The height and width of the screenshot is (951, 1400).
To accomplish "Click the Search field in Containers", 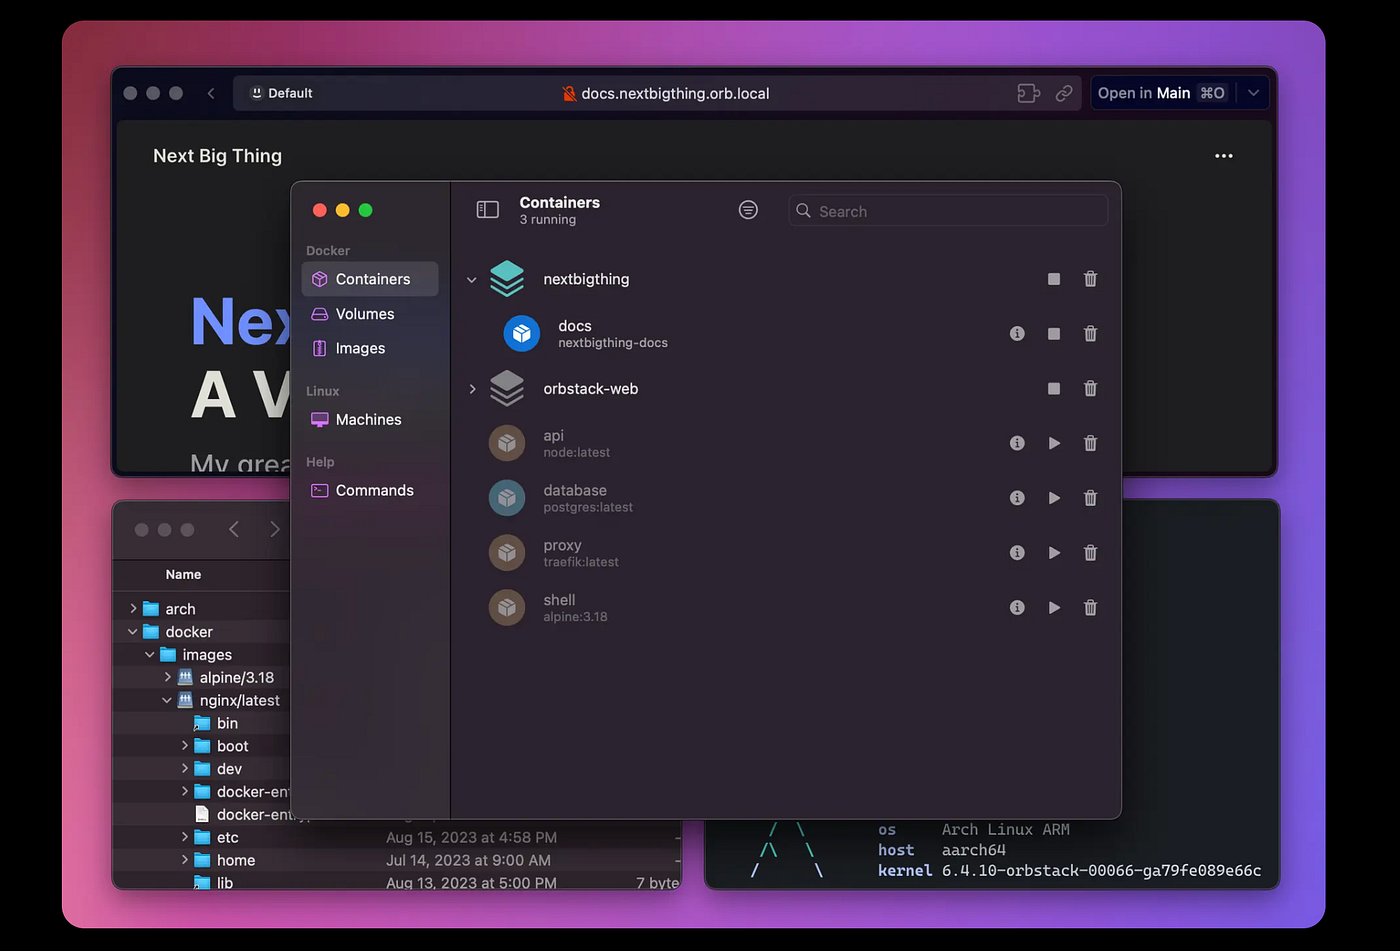I will pos(948,211).
